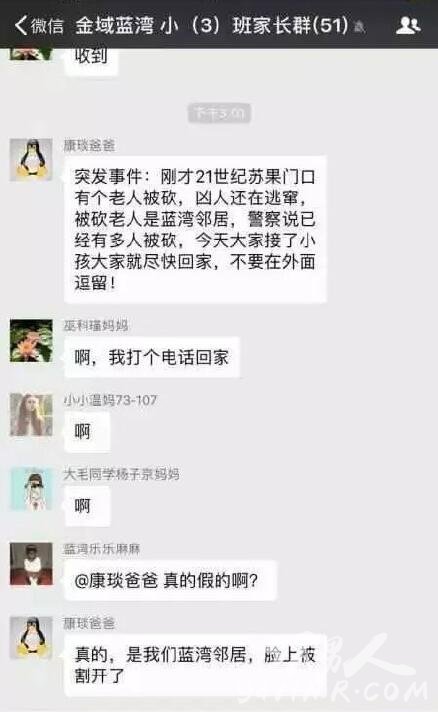
Task: Open 蓝湾乐乐麻麻 avatar picture
Action: [x=31, y=564]
